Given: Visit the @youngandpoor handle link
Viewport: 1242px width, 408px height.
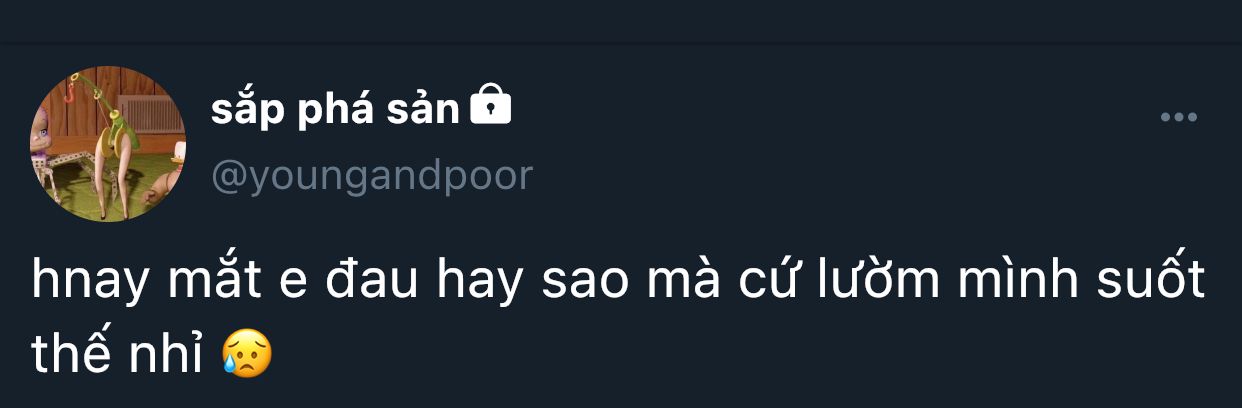Looking at the screenshot, I should (x=372, y=176).
